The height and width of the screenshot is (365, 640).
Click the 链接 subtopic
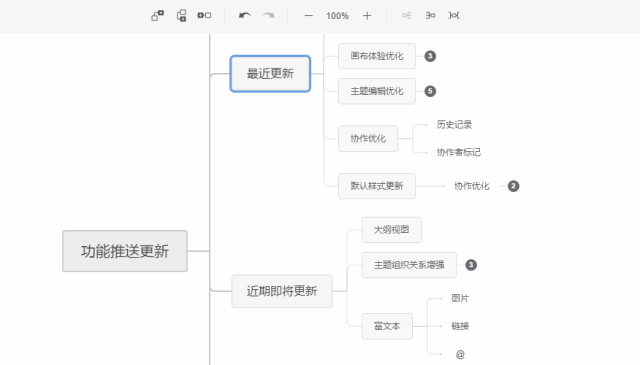pyautogui.click(x=460, y=326)
